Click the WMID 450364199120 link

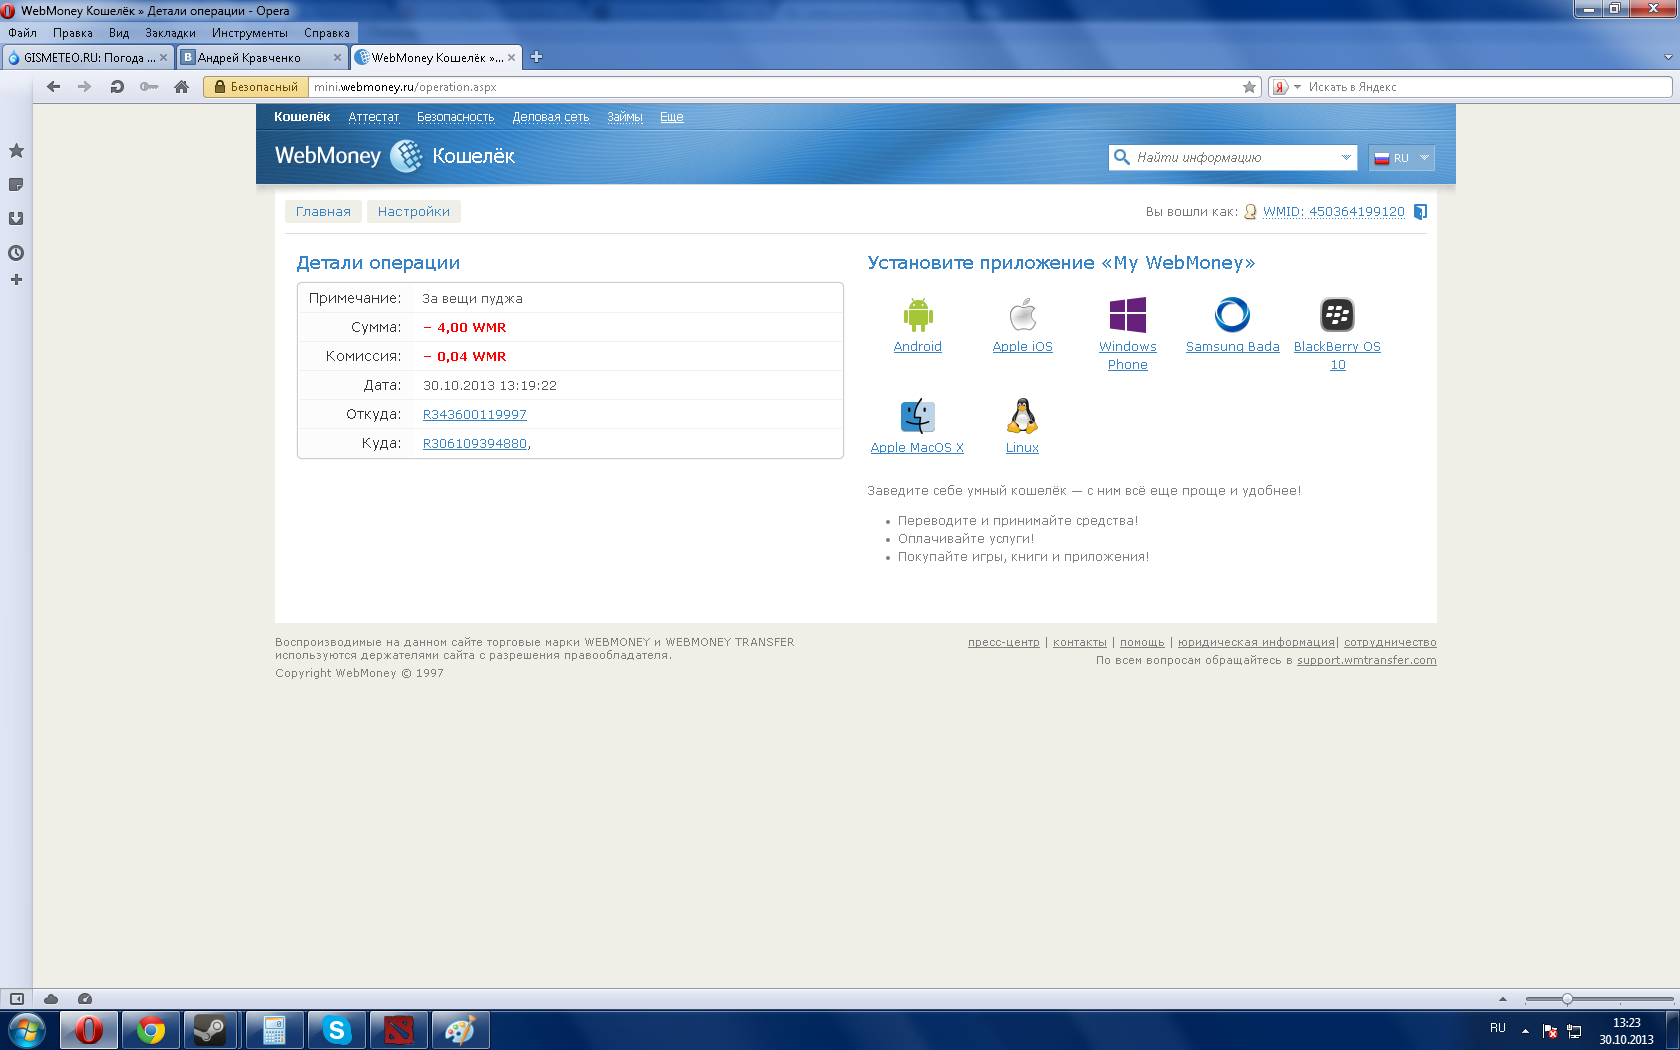tap(1333, 212)
